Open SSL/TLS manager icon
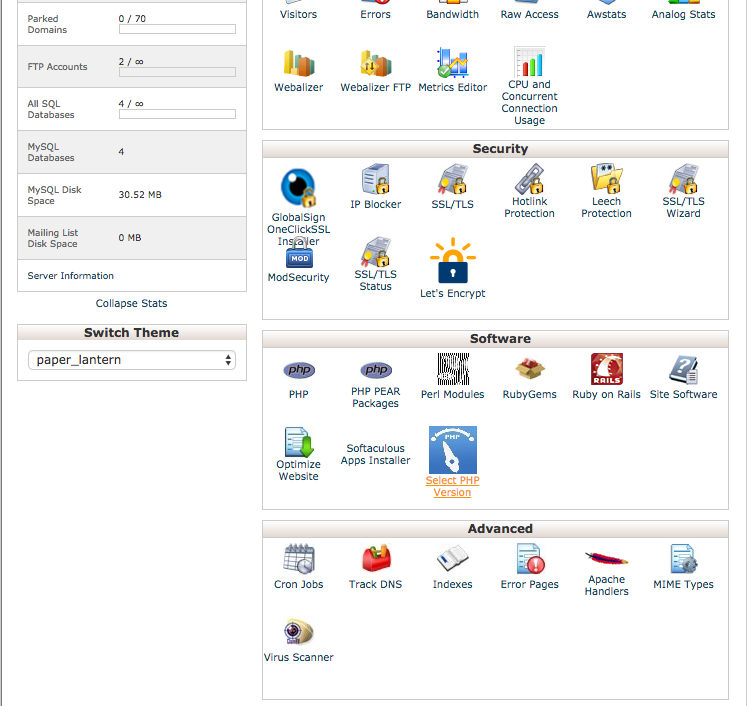 [453, 179]
